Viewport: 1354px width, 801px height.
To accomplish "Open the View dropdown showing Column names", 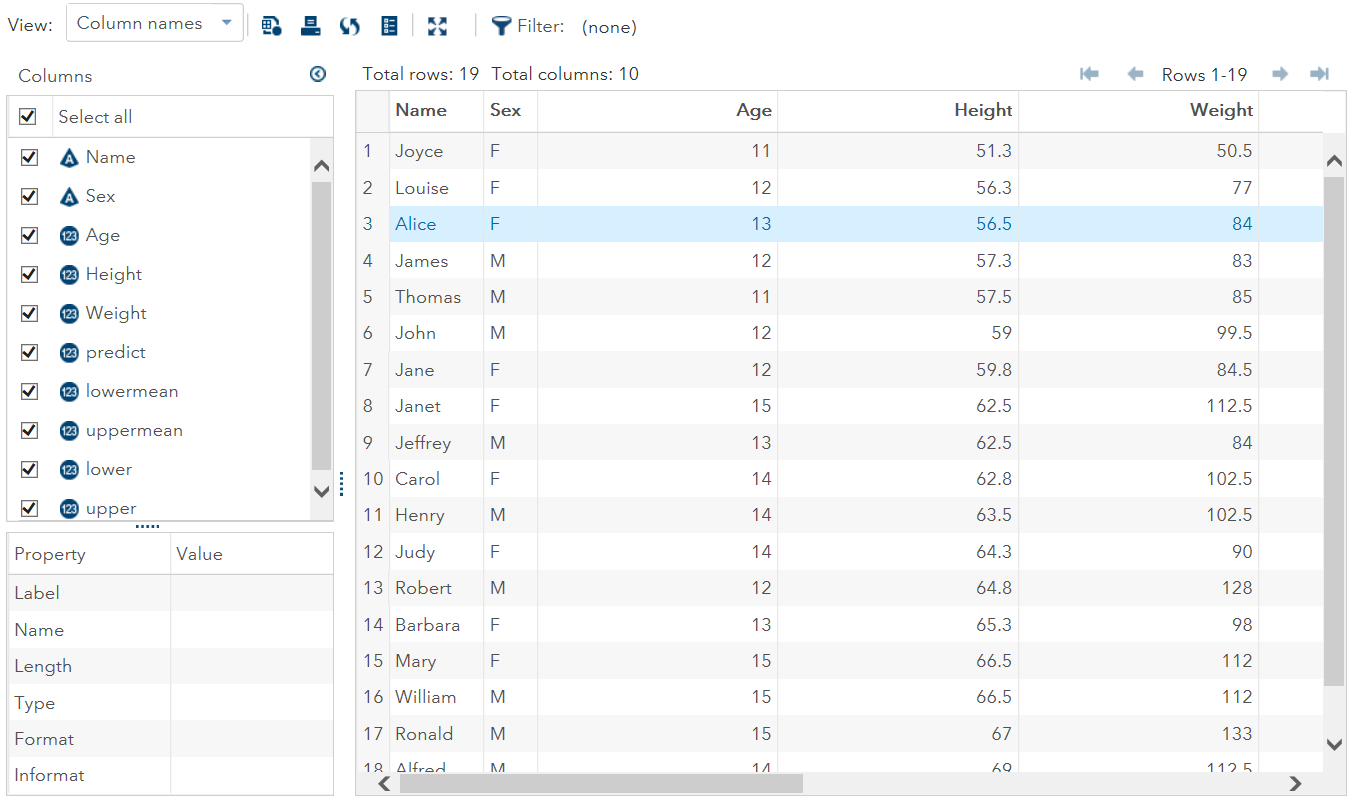I will coord(155,23).
